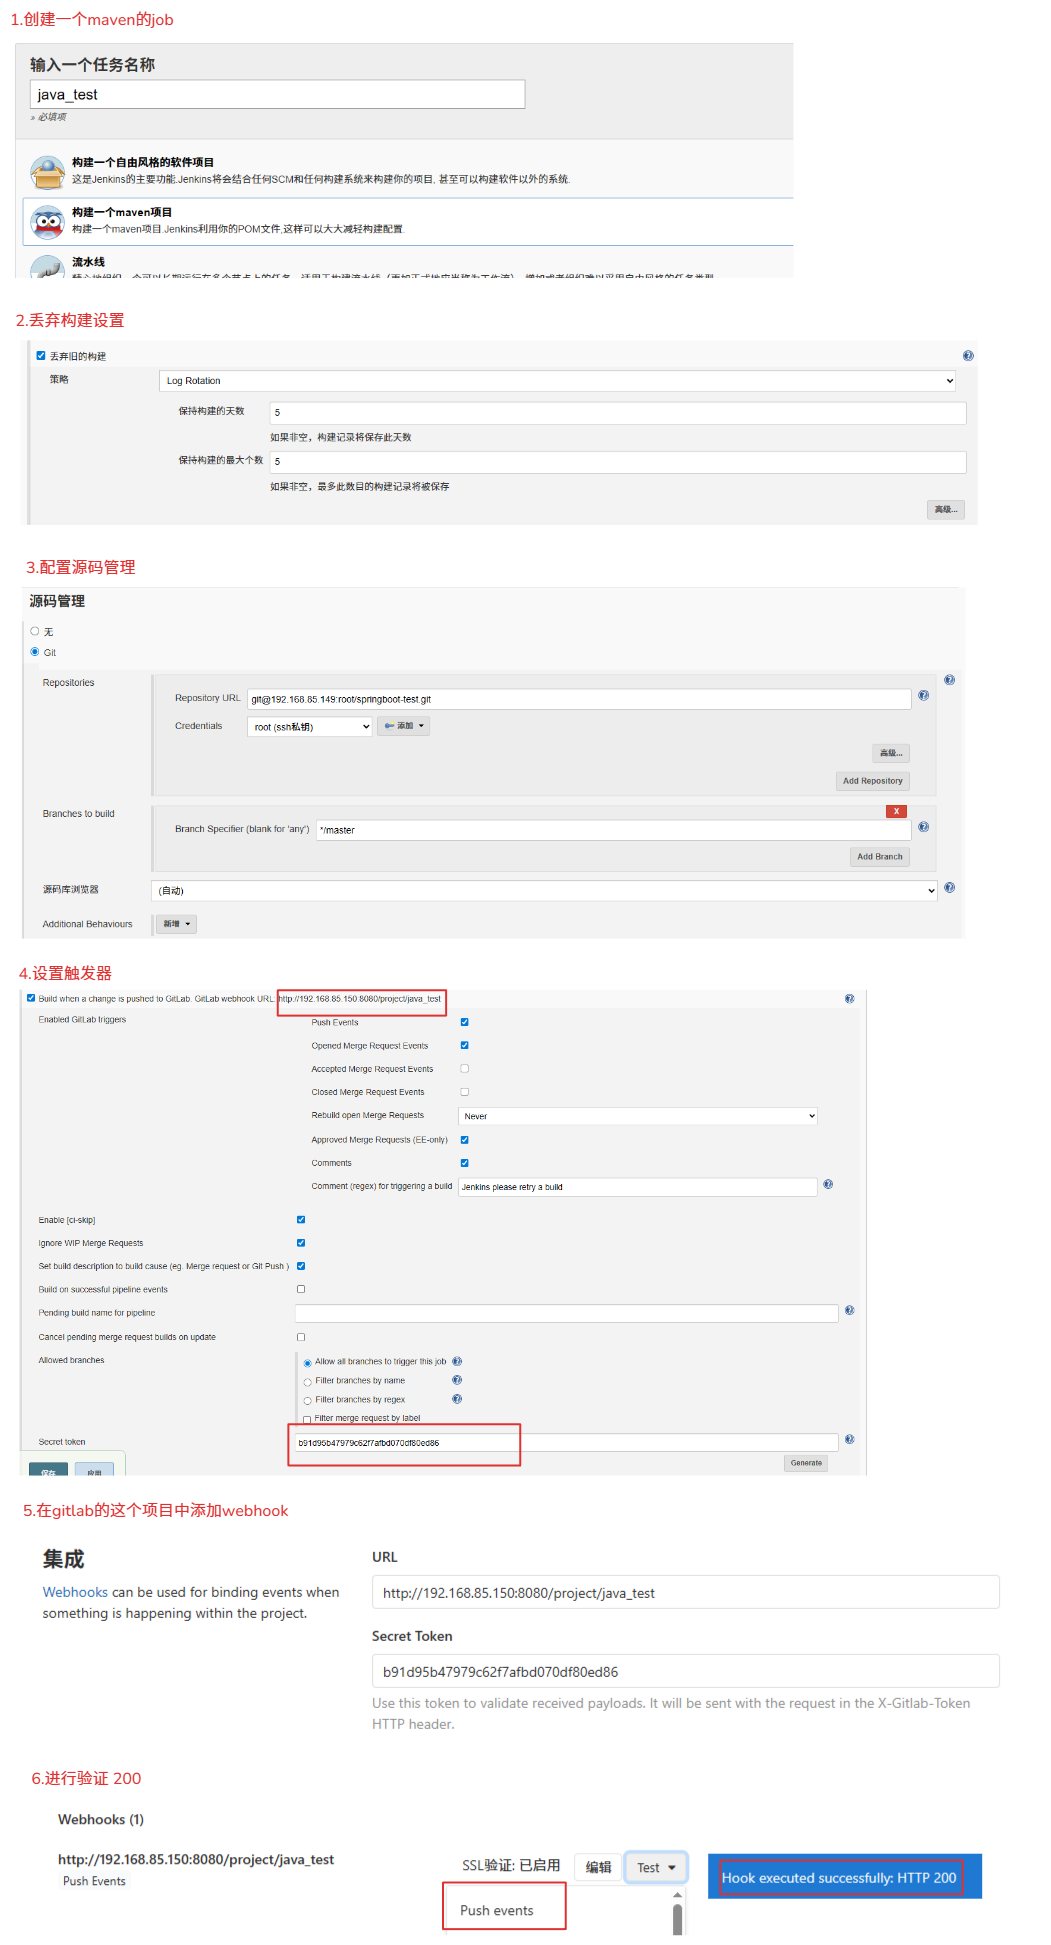Viewport: 1051px width, 1945px height.
Task: Click Add Branch button
Action: point(879,857)
